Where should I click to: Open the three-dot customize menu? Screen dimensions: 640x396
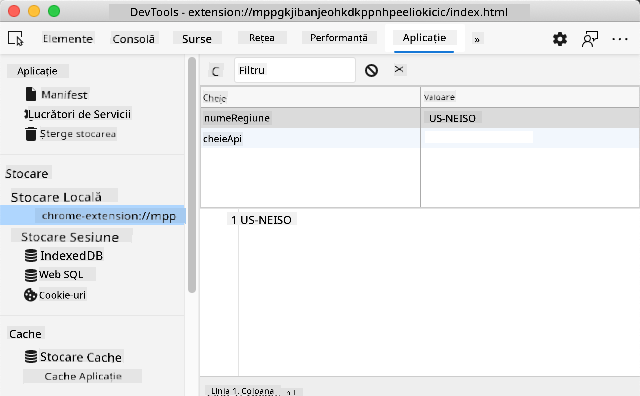coord(620,39)
